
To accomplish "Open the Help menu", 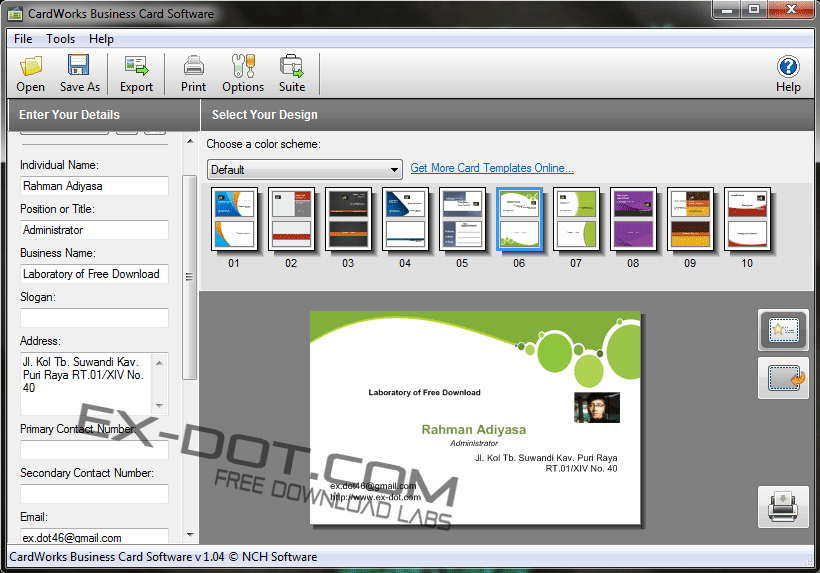I will coord(101,39).
